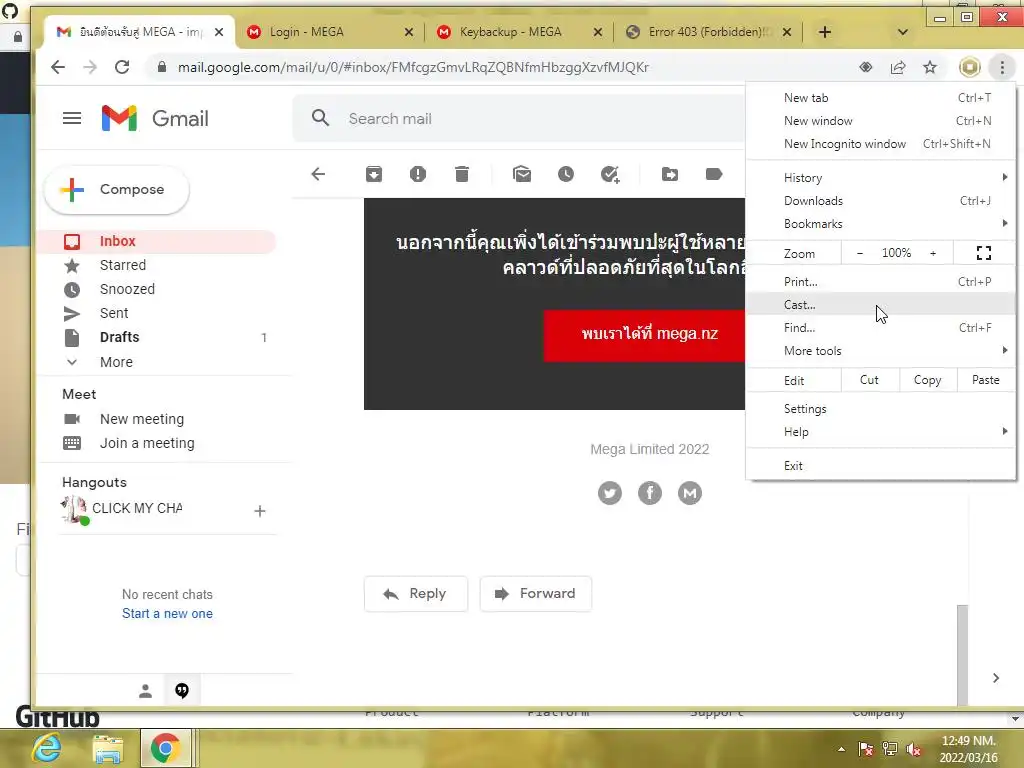Image resolution: width=1024 pixels, height=768 pixels.
Task: Open MEGA icon in email footer
Action: coord(690,493)
